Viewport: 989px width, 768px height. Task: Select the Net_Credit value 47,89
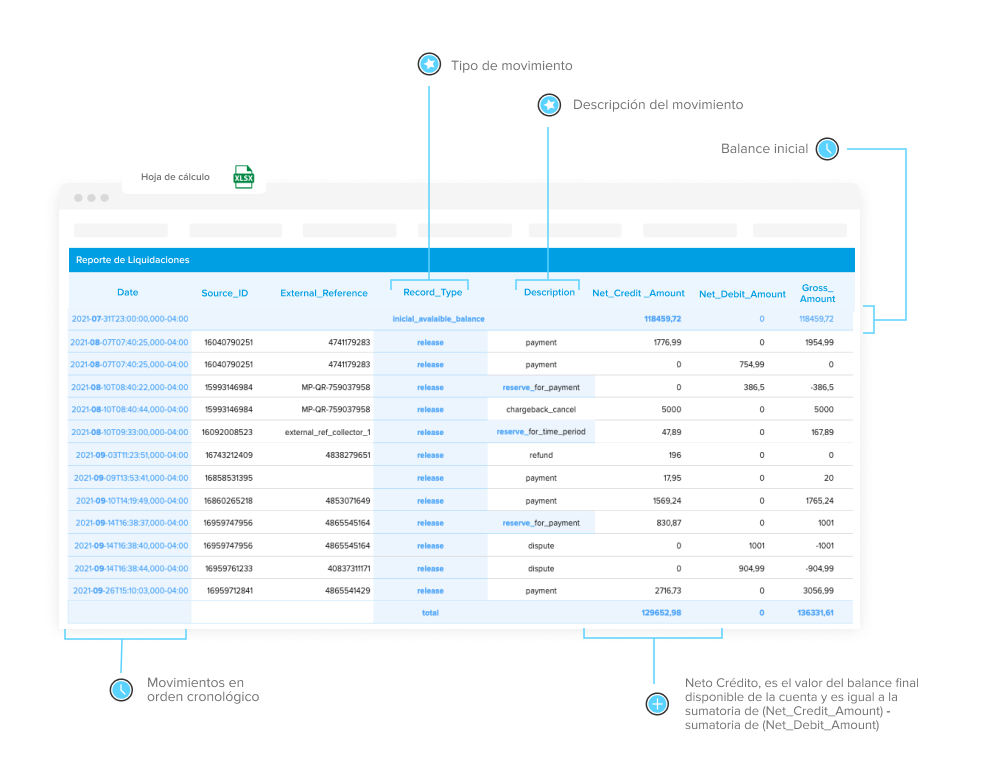click(x=671, y=433)
